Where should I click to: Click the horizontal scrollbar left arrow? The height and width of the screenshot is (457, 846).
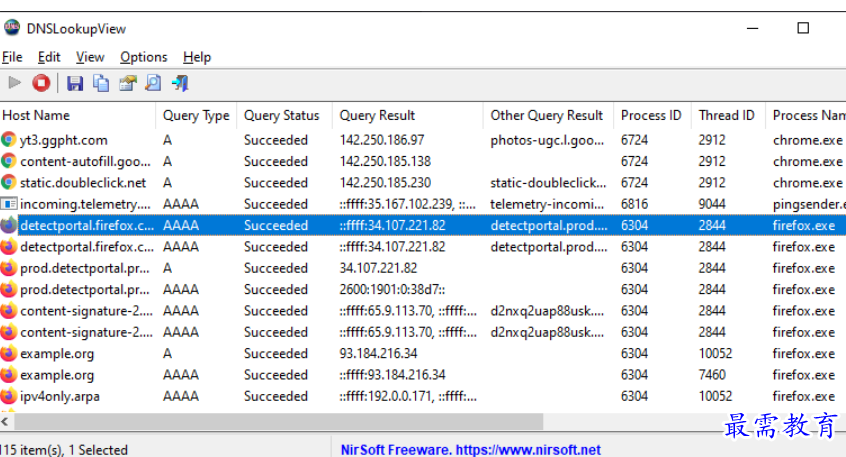pyautogui.click(x=7, y=421)
